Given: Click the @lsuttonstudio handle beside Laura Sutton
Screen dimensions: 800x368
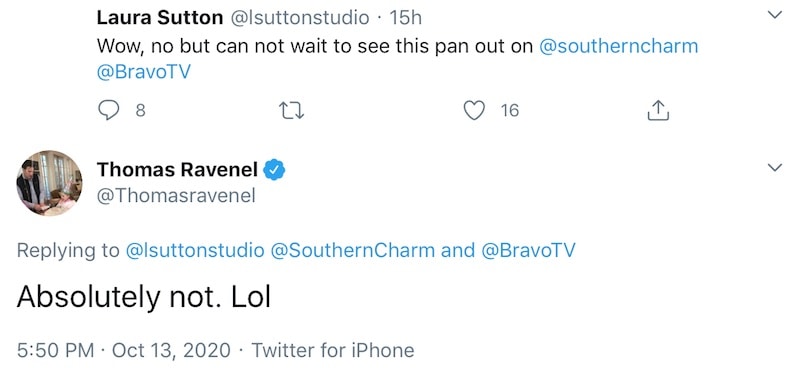Looking at the screenshot, I should coord(301,18).
